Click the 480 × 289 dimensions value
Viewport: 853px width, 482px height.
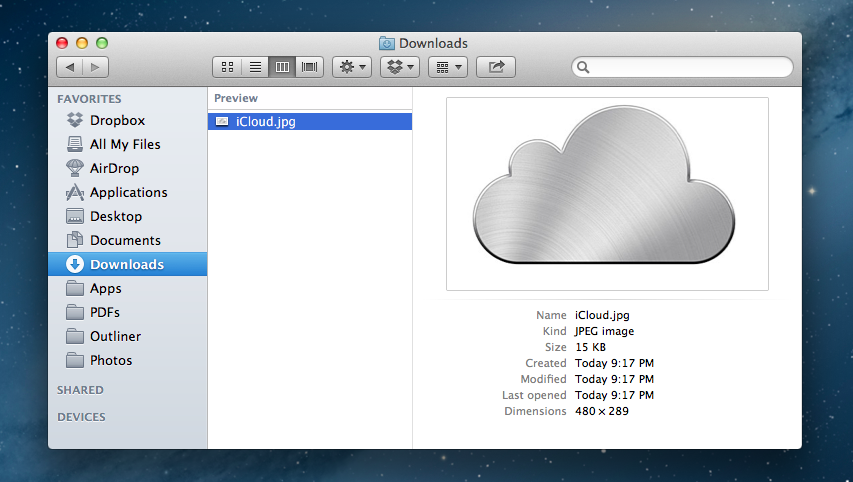tap(602, 411)
